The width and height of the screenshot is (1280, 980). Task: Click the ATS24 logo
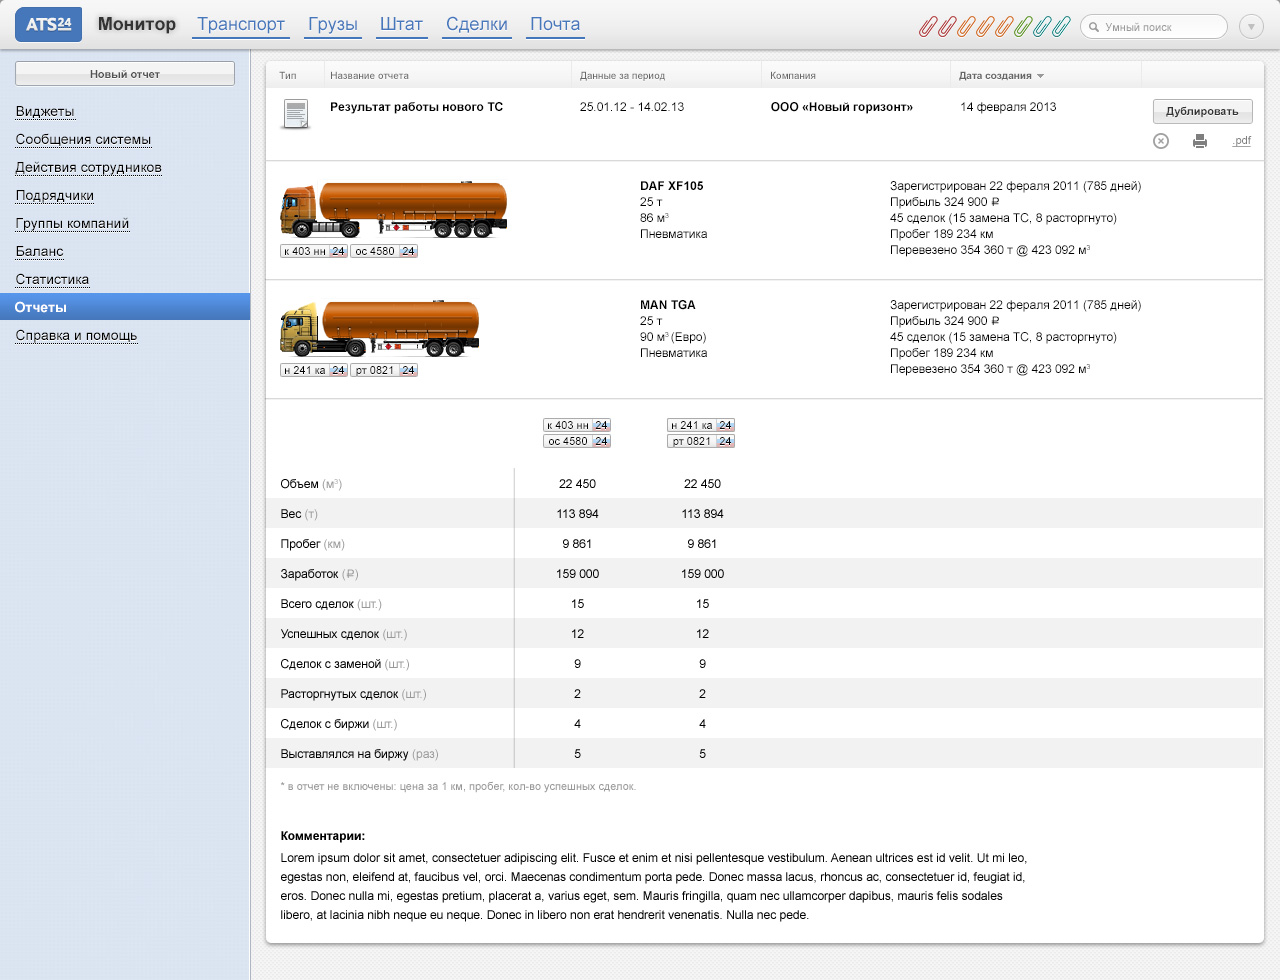tap(48, 25)
